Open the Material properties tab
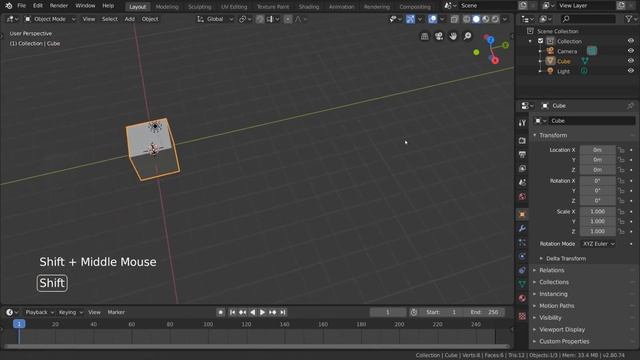 522,298
